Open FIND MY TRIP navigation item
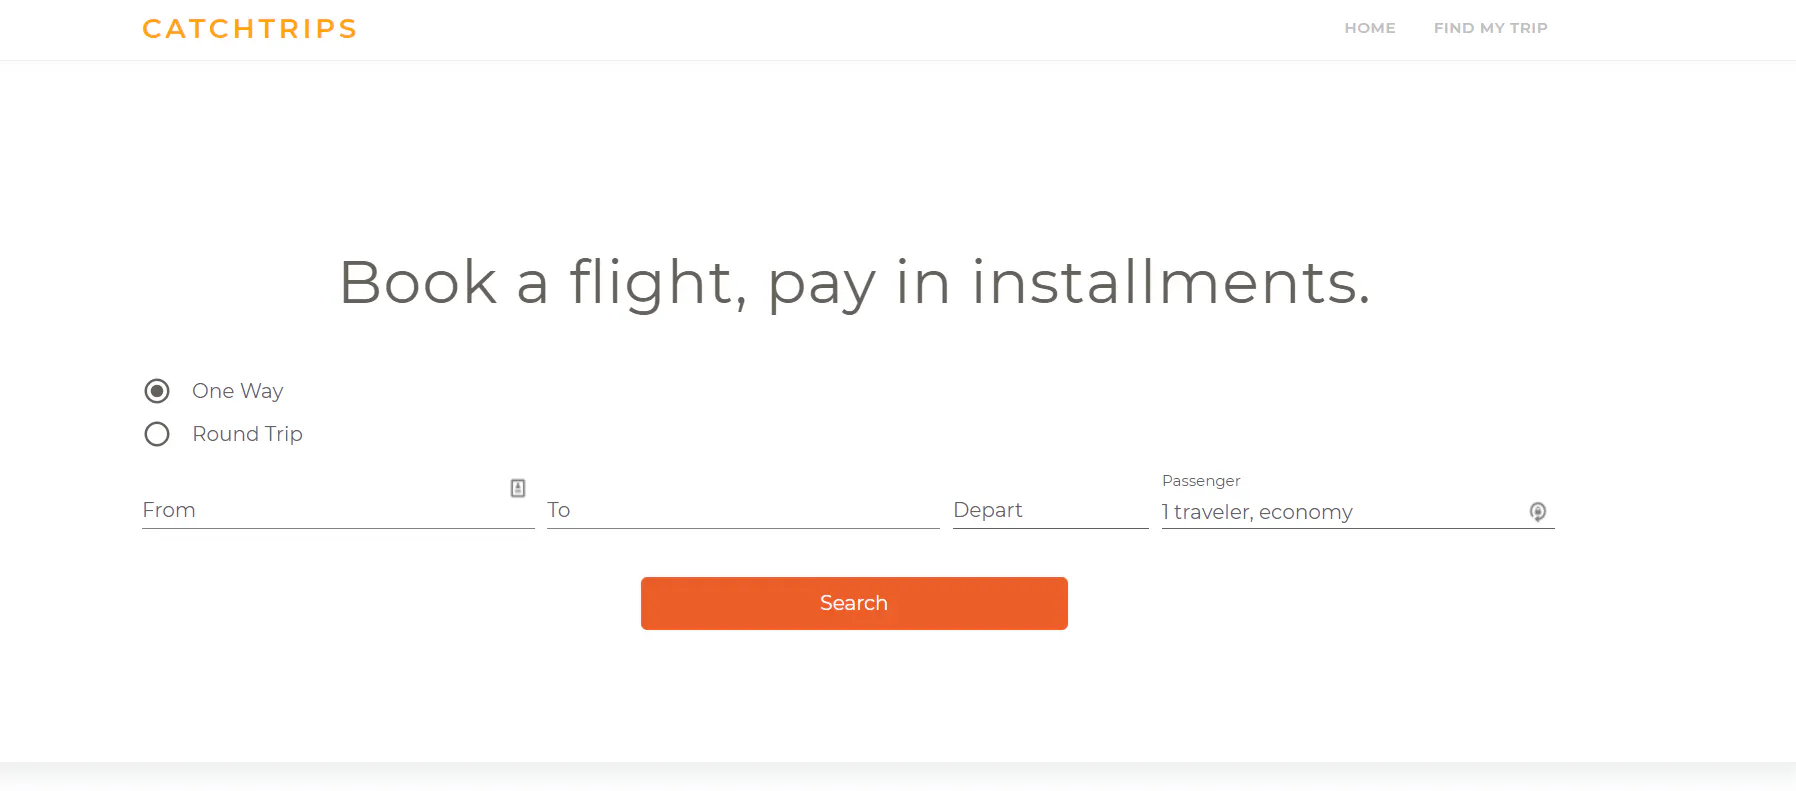This screenshot has width=1796, height=791. (x=1490, y=28)
